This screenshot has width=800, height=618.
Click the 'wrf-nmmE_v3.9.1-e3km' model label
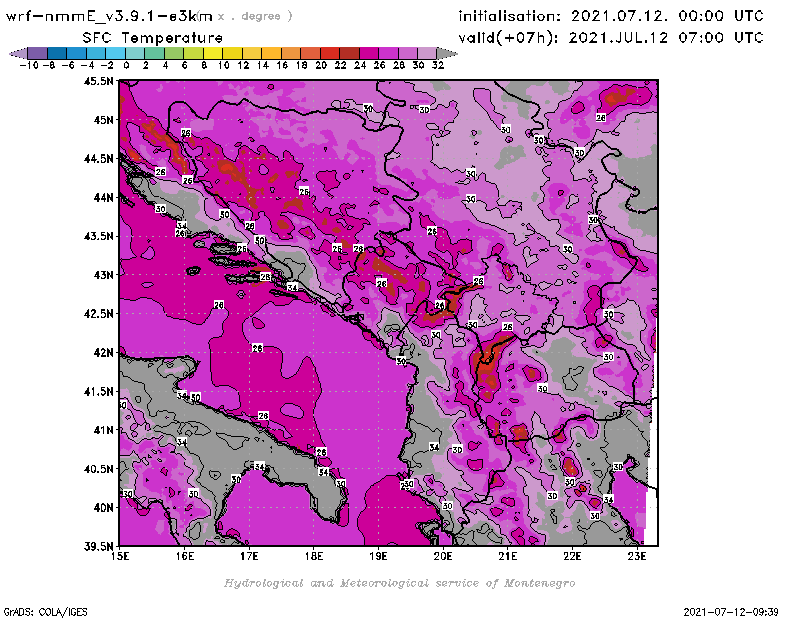[109, 16]
